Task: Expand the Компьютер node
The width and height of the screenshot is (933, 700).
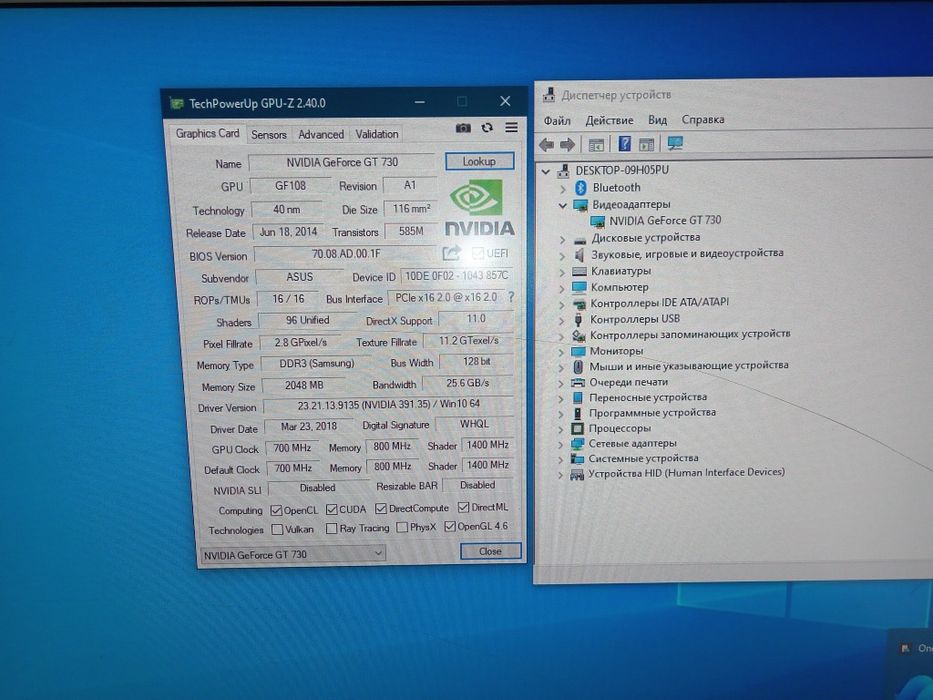Action: coord(562,288)
